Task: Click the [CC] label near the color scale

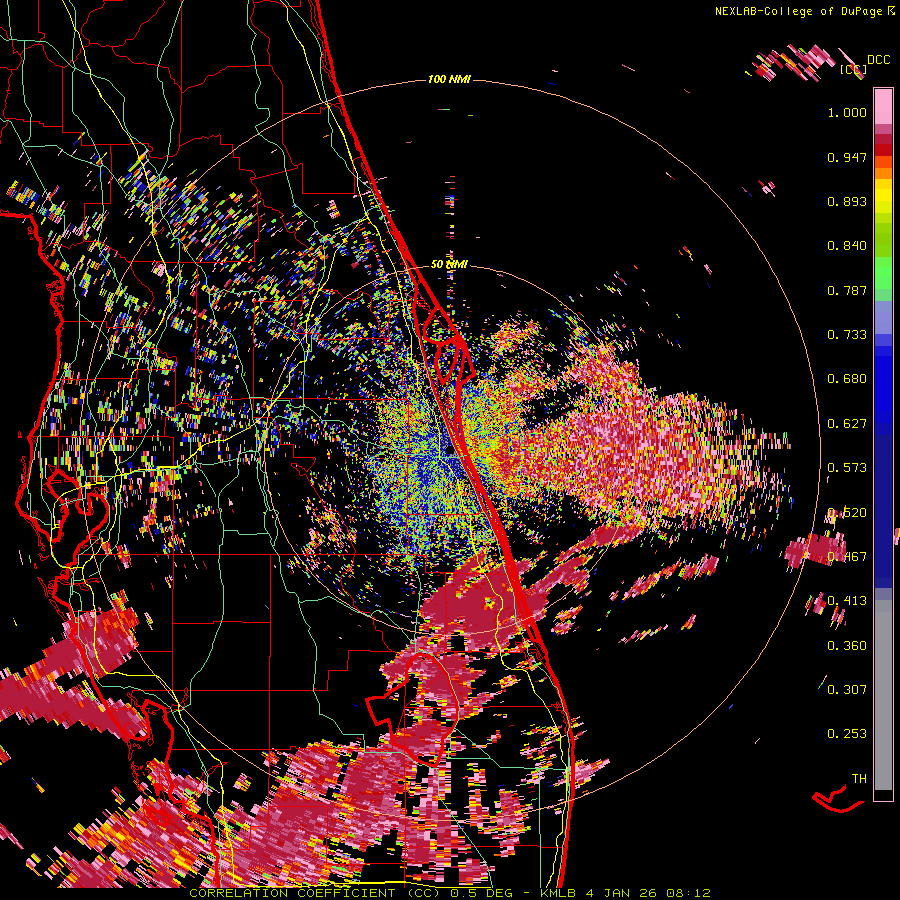Action: coord(853,70)
